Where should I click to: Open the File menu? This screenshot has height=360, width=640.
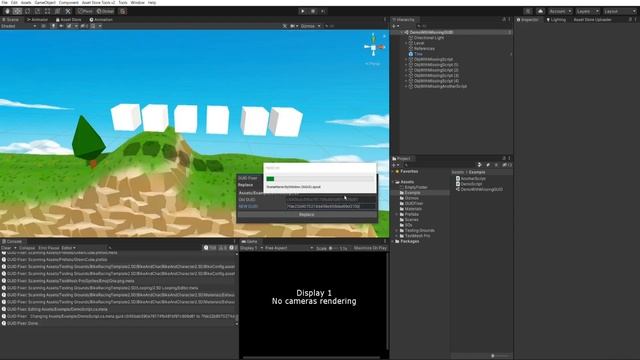4,2
